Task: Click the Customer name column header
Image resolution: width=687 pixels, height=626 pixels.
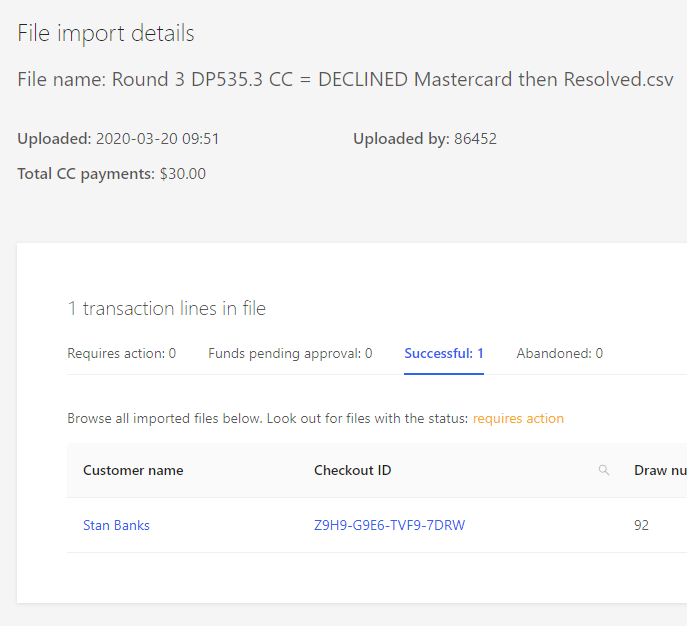Action: click(x=133, y=471)
